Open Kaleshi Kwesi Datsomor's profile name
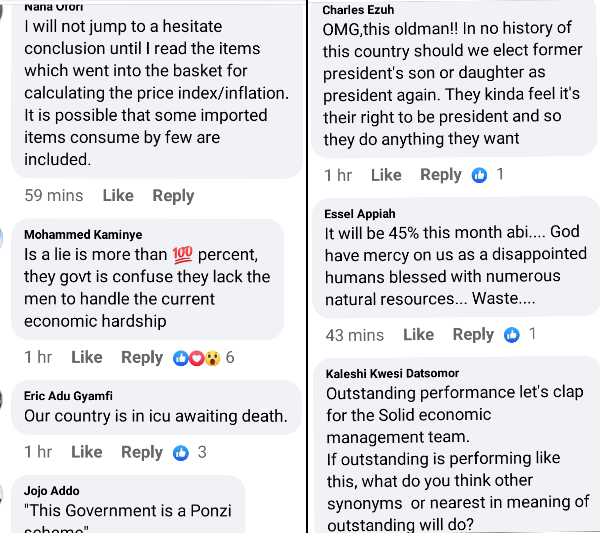This screenshot has height=533, width=600. point(392,374)
